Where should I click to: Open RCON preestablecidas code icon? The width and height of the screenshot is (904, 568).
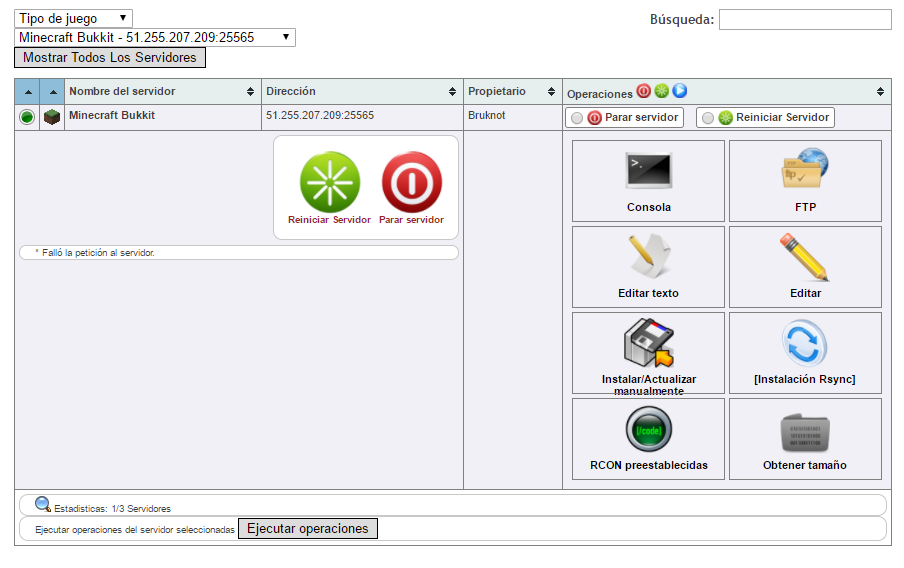(649, 429)
